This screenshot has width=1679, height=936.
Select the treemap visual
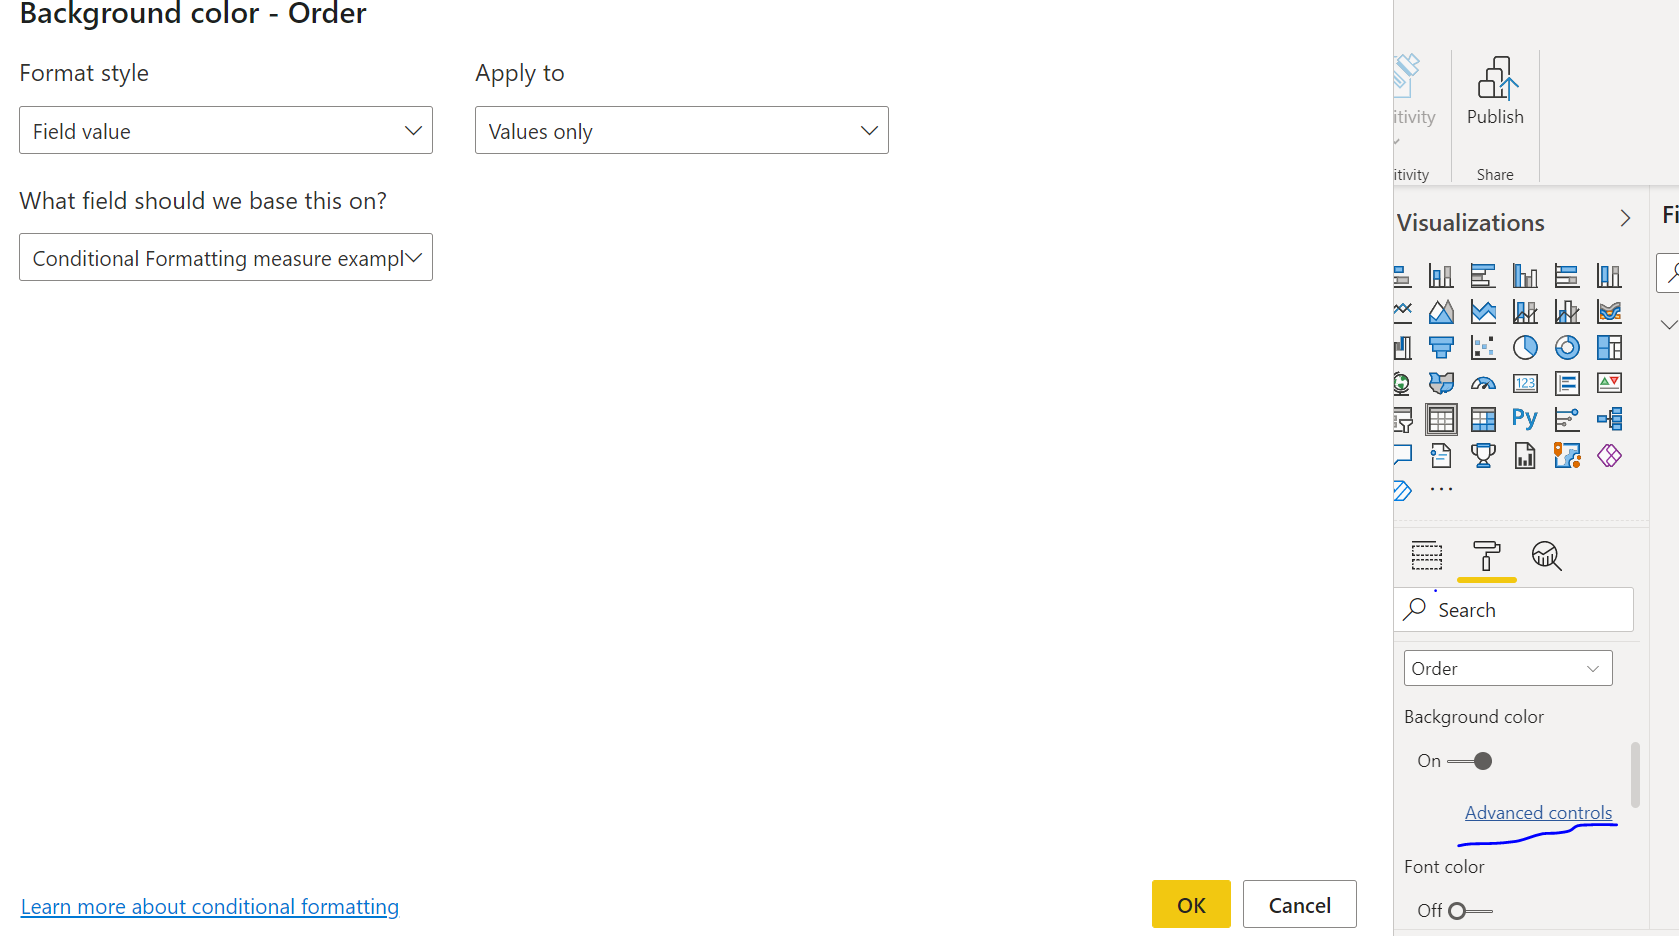[x=1609, y=348]
